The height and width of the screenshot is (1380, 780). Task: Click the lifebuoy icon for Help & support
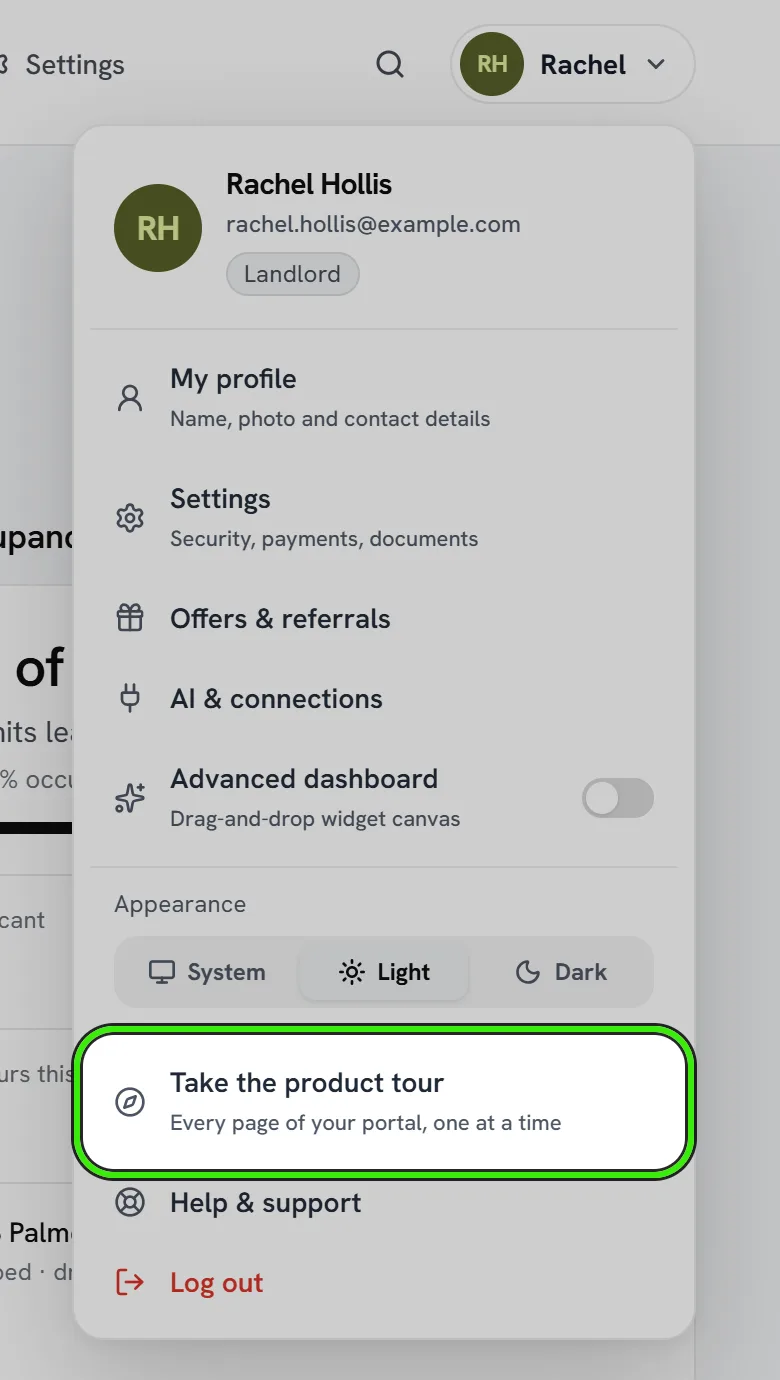pos(130,1202)
